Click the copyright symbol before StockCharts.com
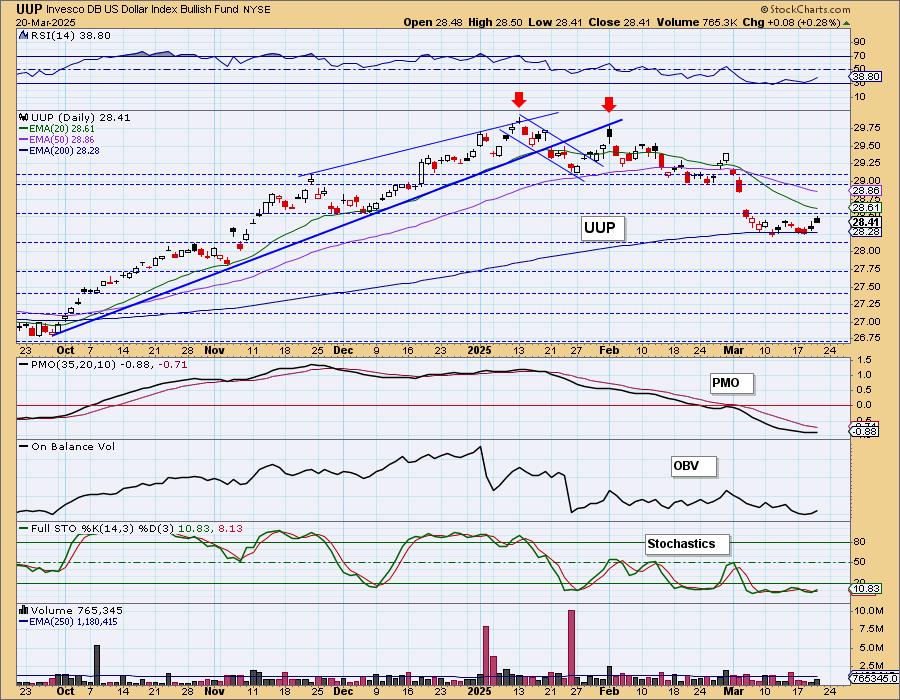The height and width of the screenshot is (700, 900). [764, 10]
